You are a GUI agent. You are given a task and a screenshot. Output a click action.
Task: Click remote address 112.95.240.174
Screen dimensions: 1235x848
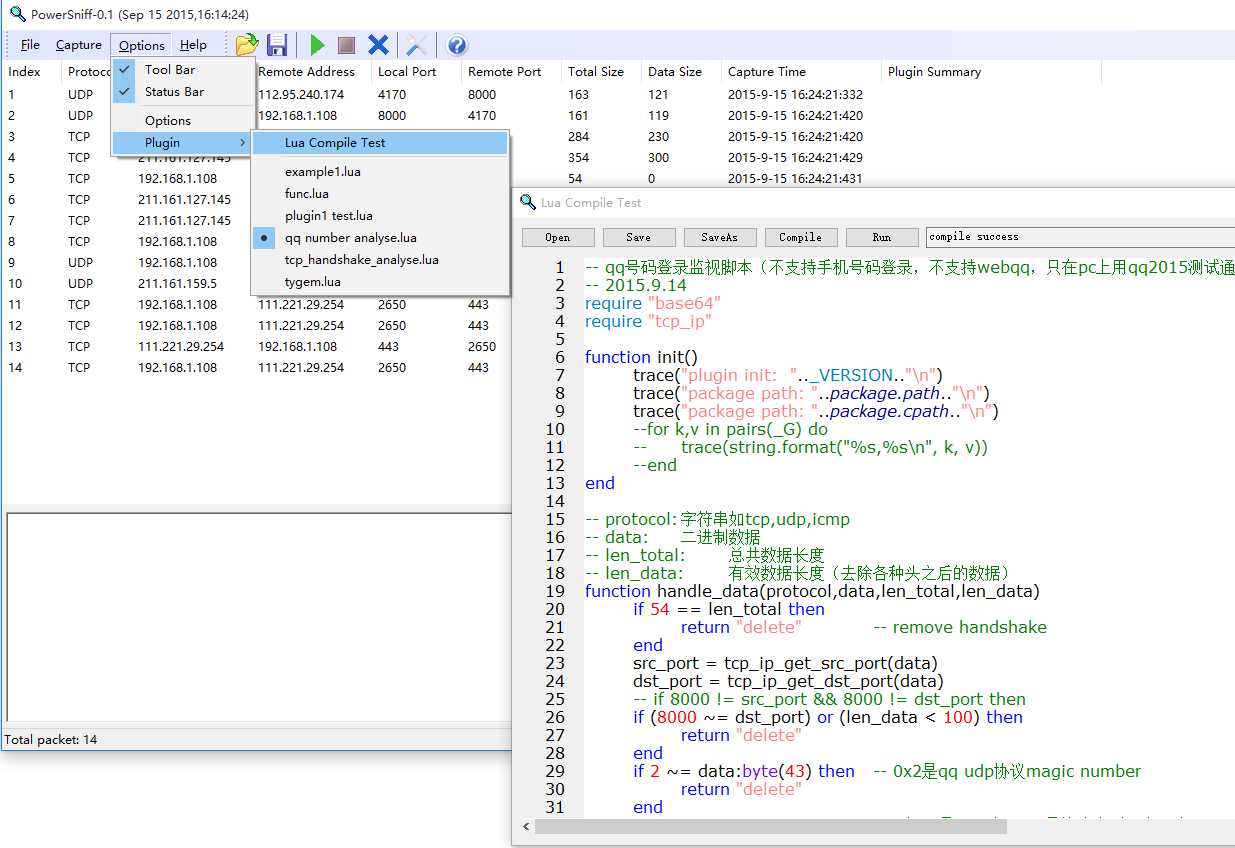[x=301, y=95]
